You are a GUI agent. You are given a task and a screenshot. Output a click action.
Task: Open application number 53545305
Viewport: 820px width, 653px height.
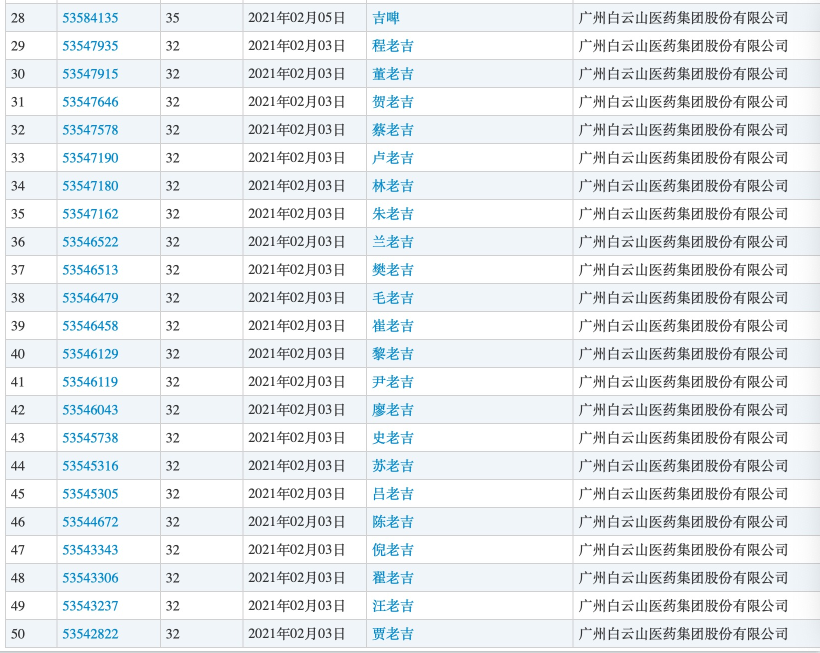coord(90,494)
